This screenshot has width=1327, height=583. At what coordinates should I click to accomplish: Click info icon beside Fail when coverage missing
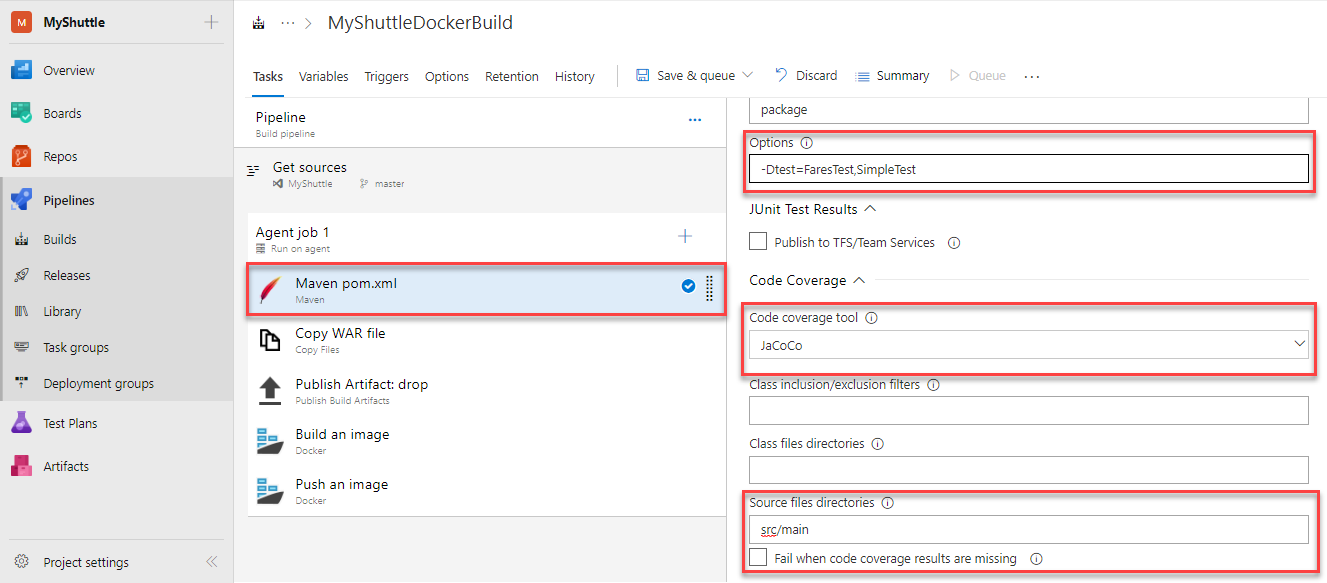tap(1036, 559)
